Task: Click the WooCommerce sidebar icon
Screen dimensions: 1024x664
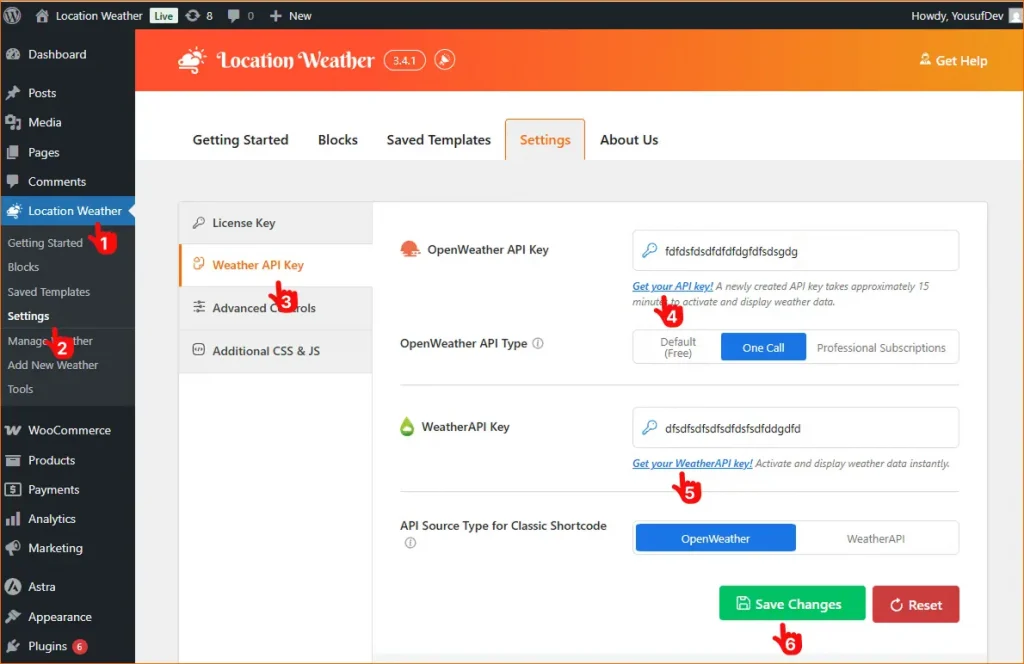Action: [x=15, y=429]
